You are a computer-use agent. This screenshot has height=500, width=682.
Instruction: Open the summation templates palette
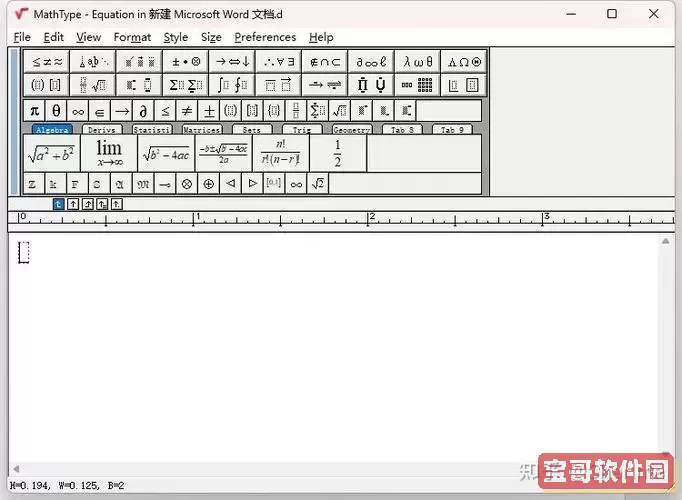[x=186, y=85]
